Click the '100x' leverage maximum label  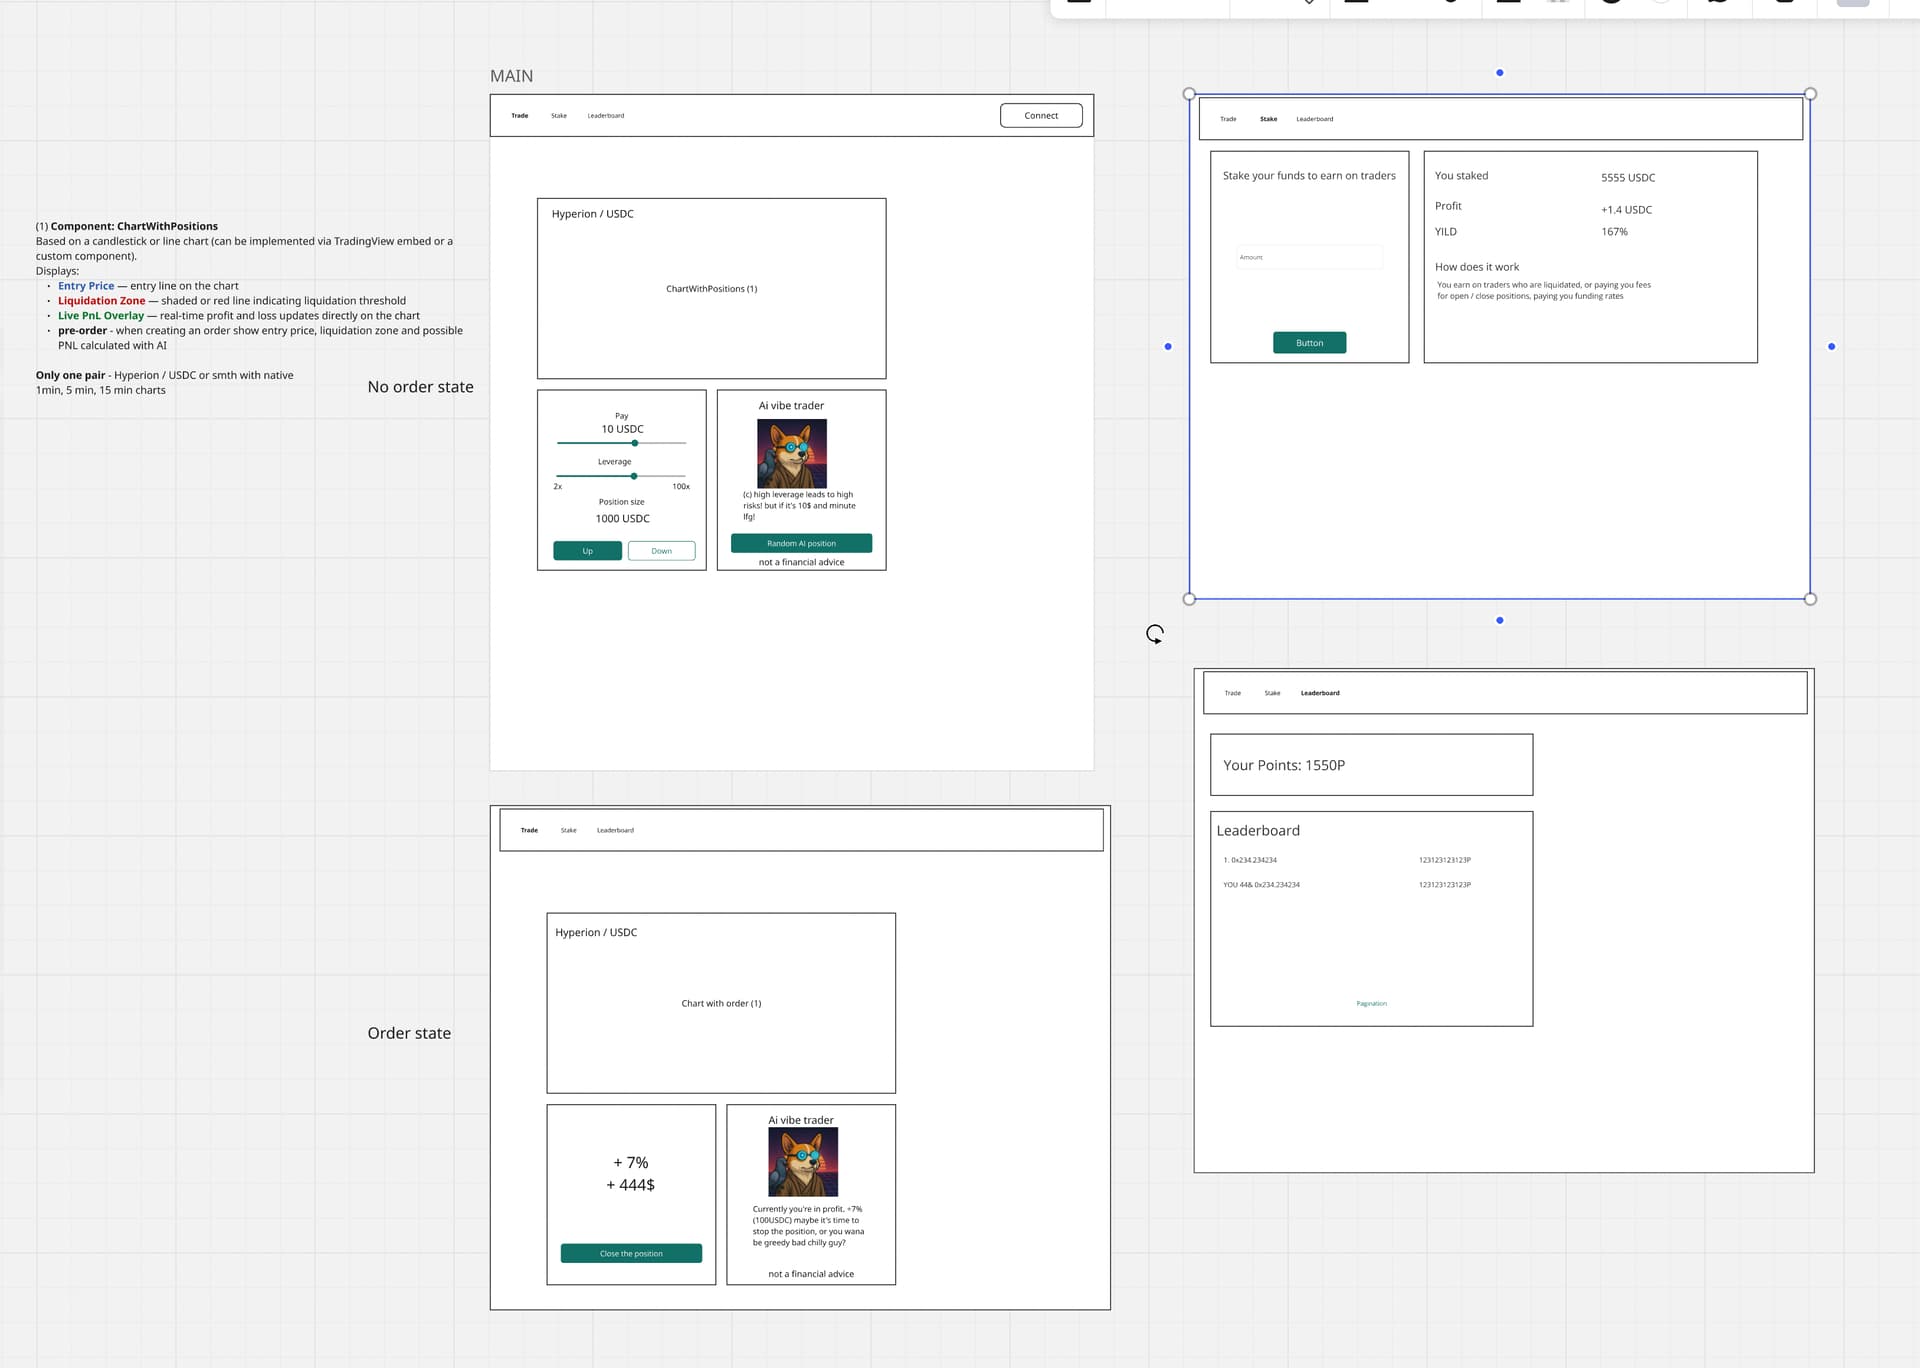coord(681,487)
